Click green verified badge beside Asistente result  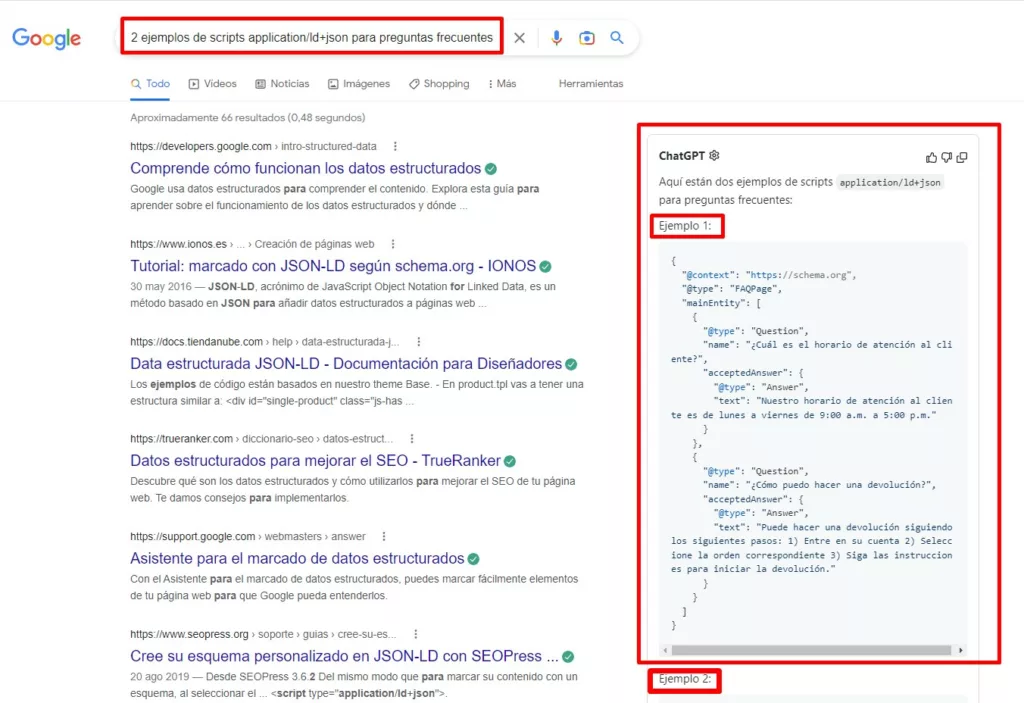point(473,559)
